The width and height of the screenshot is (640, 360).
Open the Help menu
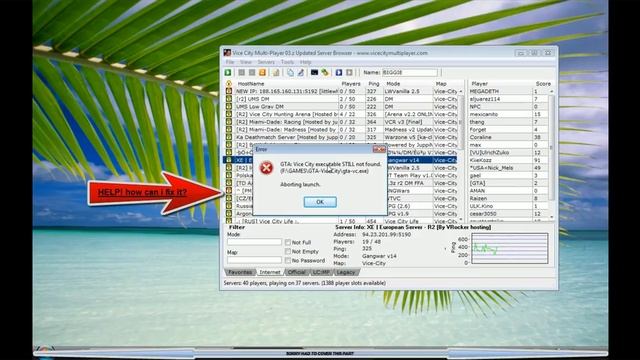click(x=306, y=62)
